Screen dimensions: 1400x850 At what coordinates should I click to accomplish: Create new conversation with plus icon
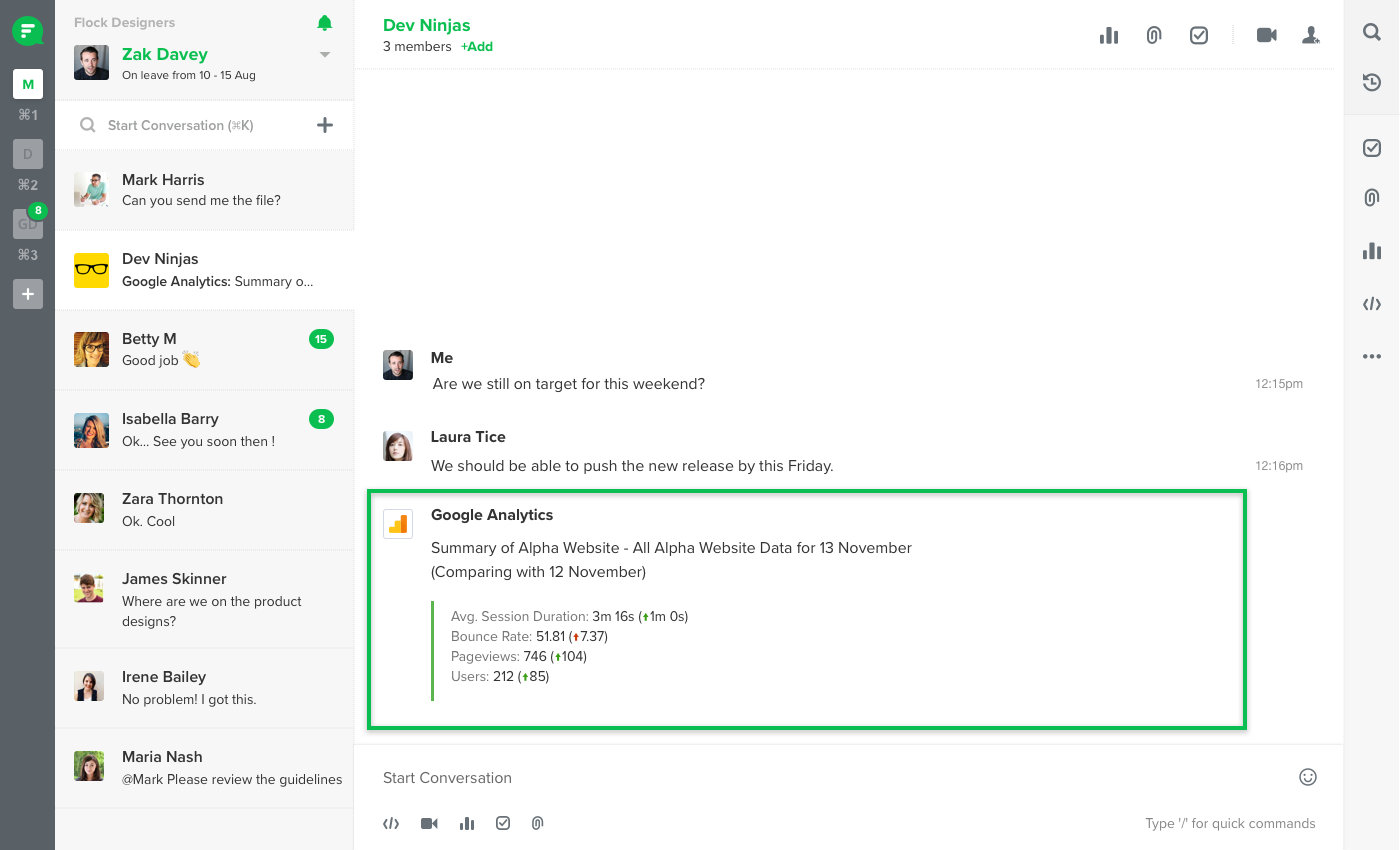coord(325,125)
